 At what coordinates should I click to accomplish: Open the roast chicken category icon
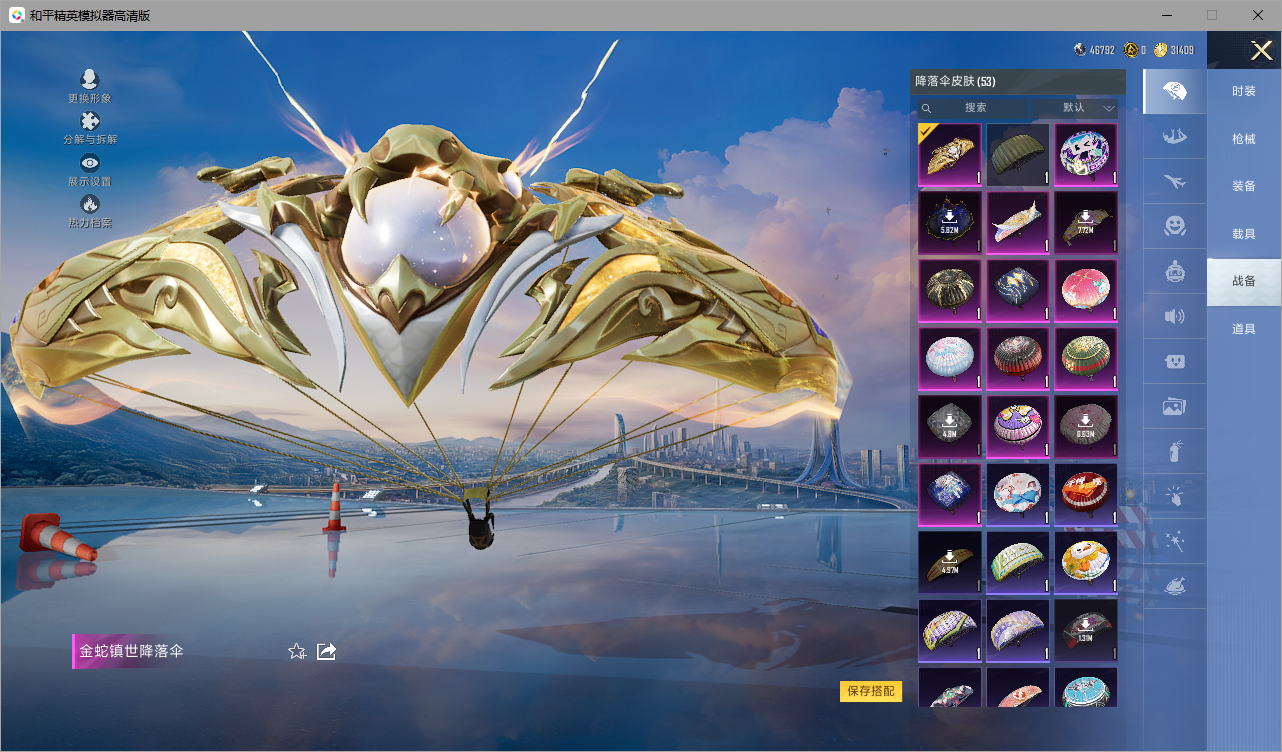click(1174, 586)
